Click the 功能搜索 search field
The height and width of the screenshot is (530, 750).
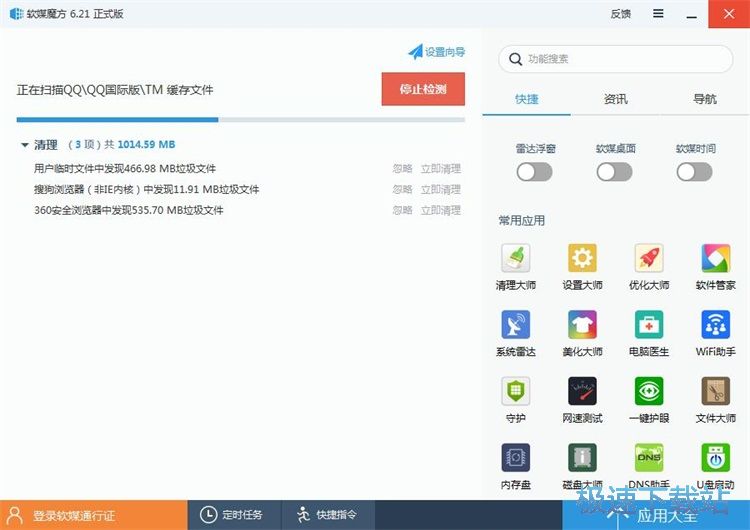pyautogui.click(x=616, y=59)
